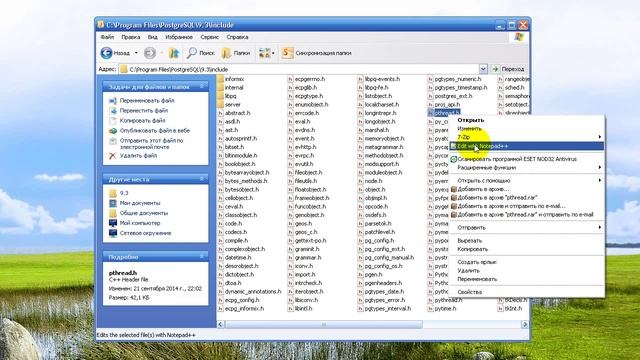Expand the address bar dropdown

pyautogui.click(x=483, y=69)
